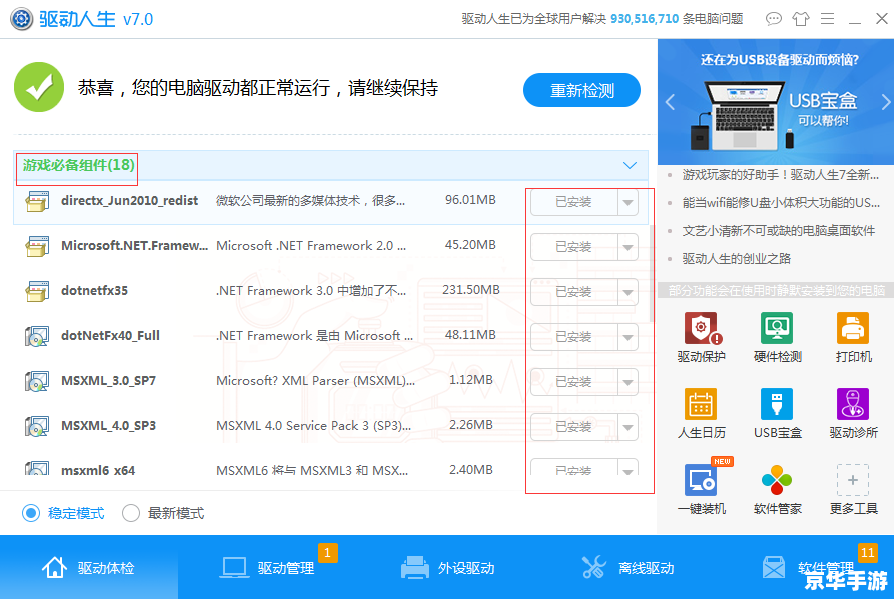Viewport: 894px width, 599px height.
Task: Switch to 软件管理 tab
Action: 808,568
